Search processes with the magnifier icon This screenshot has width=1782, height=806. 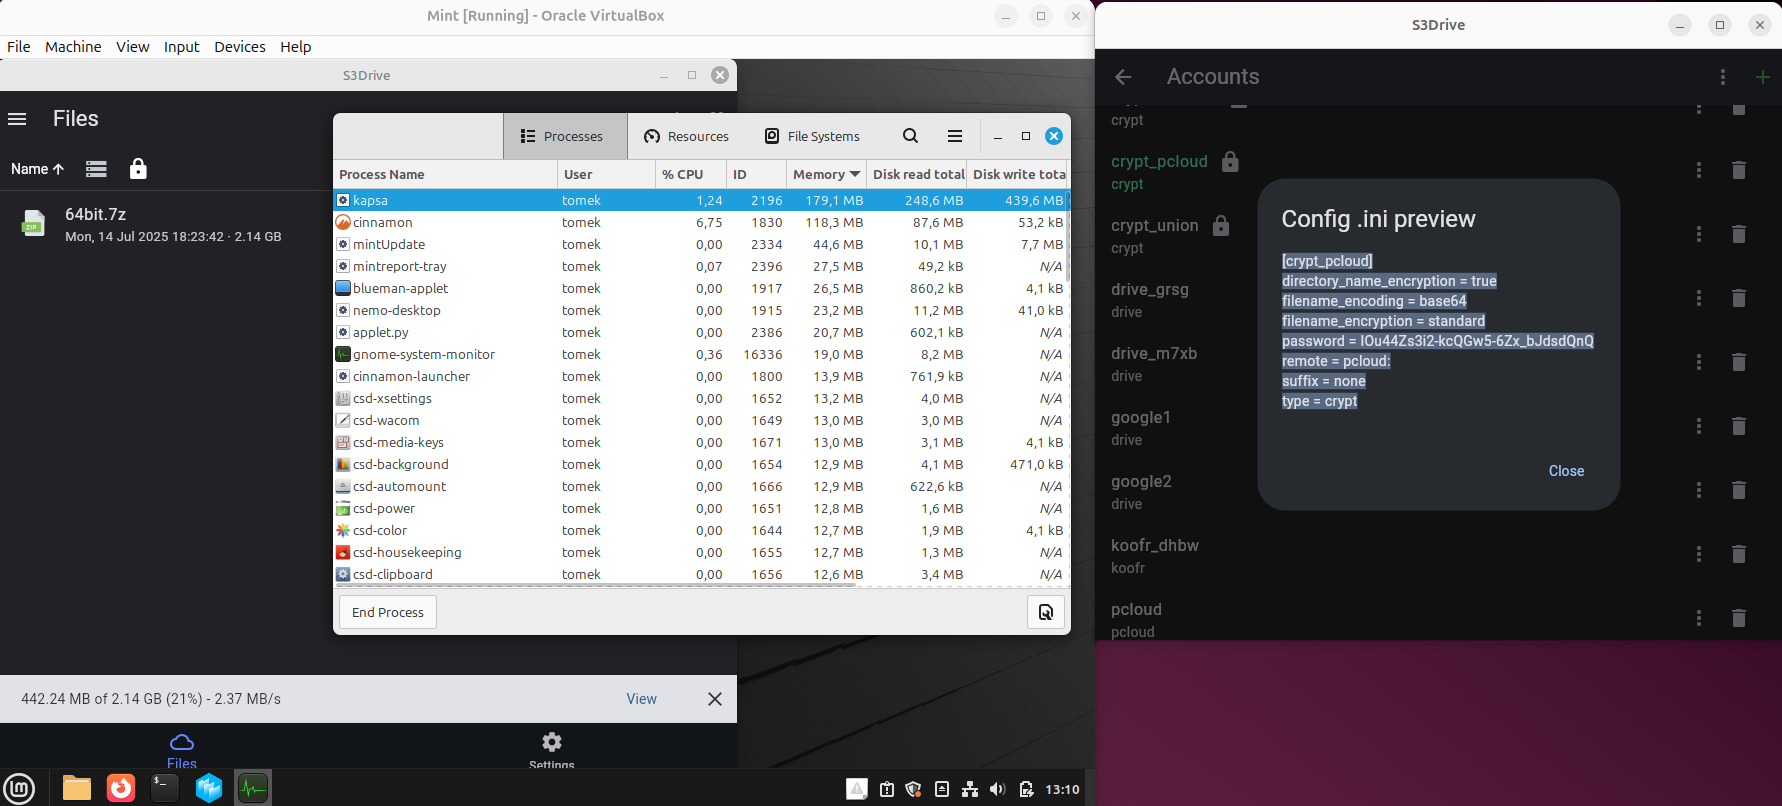click(910, 136)
